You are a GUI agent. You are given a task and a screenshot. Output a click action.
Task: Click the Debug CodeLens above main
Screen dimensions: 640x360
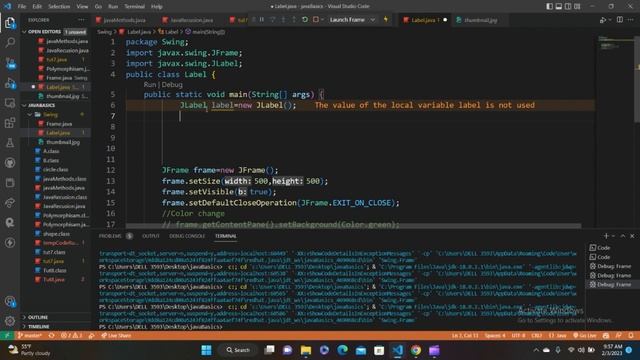(172, 84)
